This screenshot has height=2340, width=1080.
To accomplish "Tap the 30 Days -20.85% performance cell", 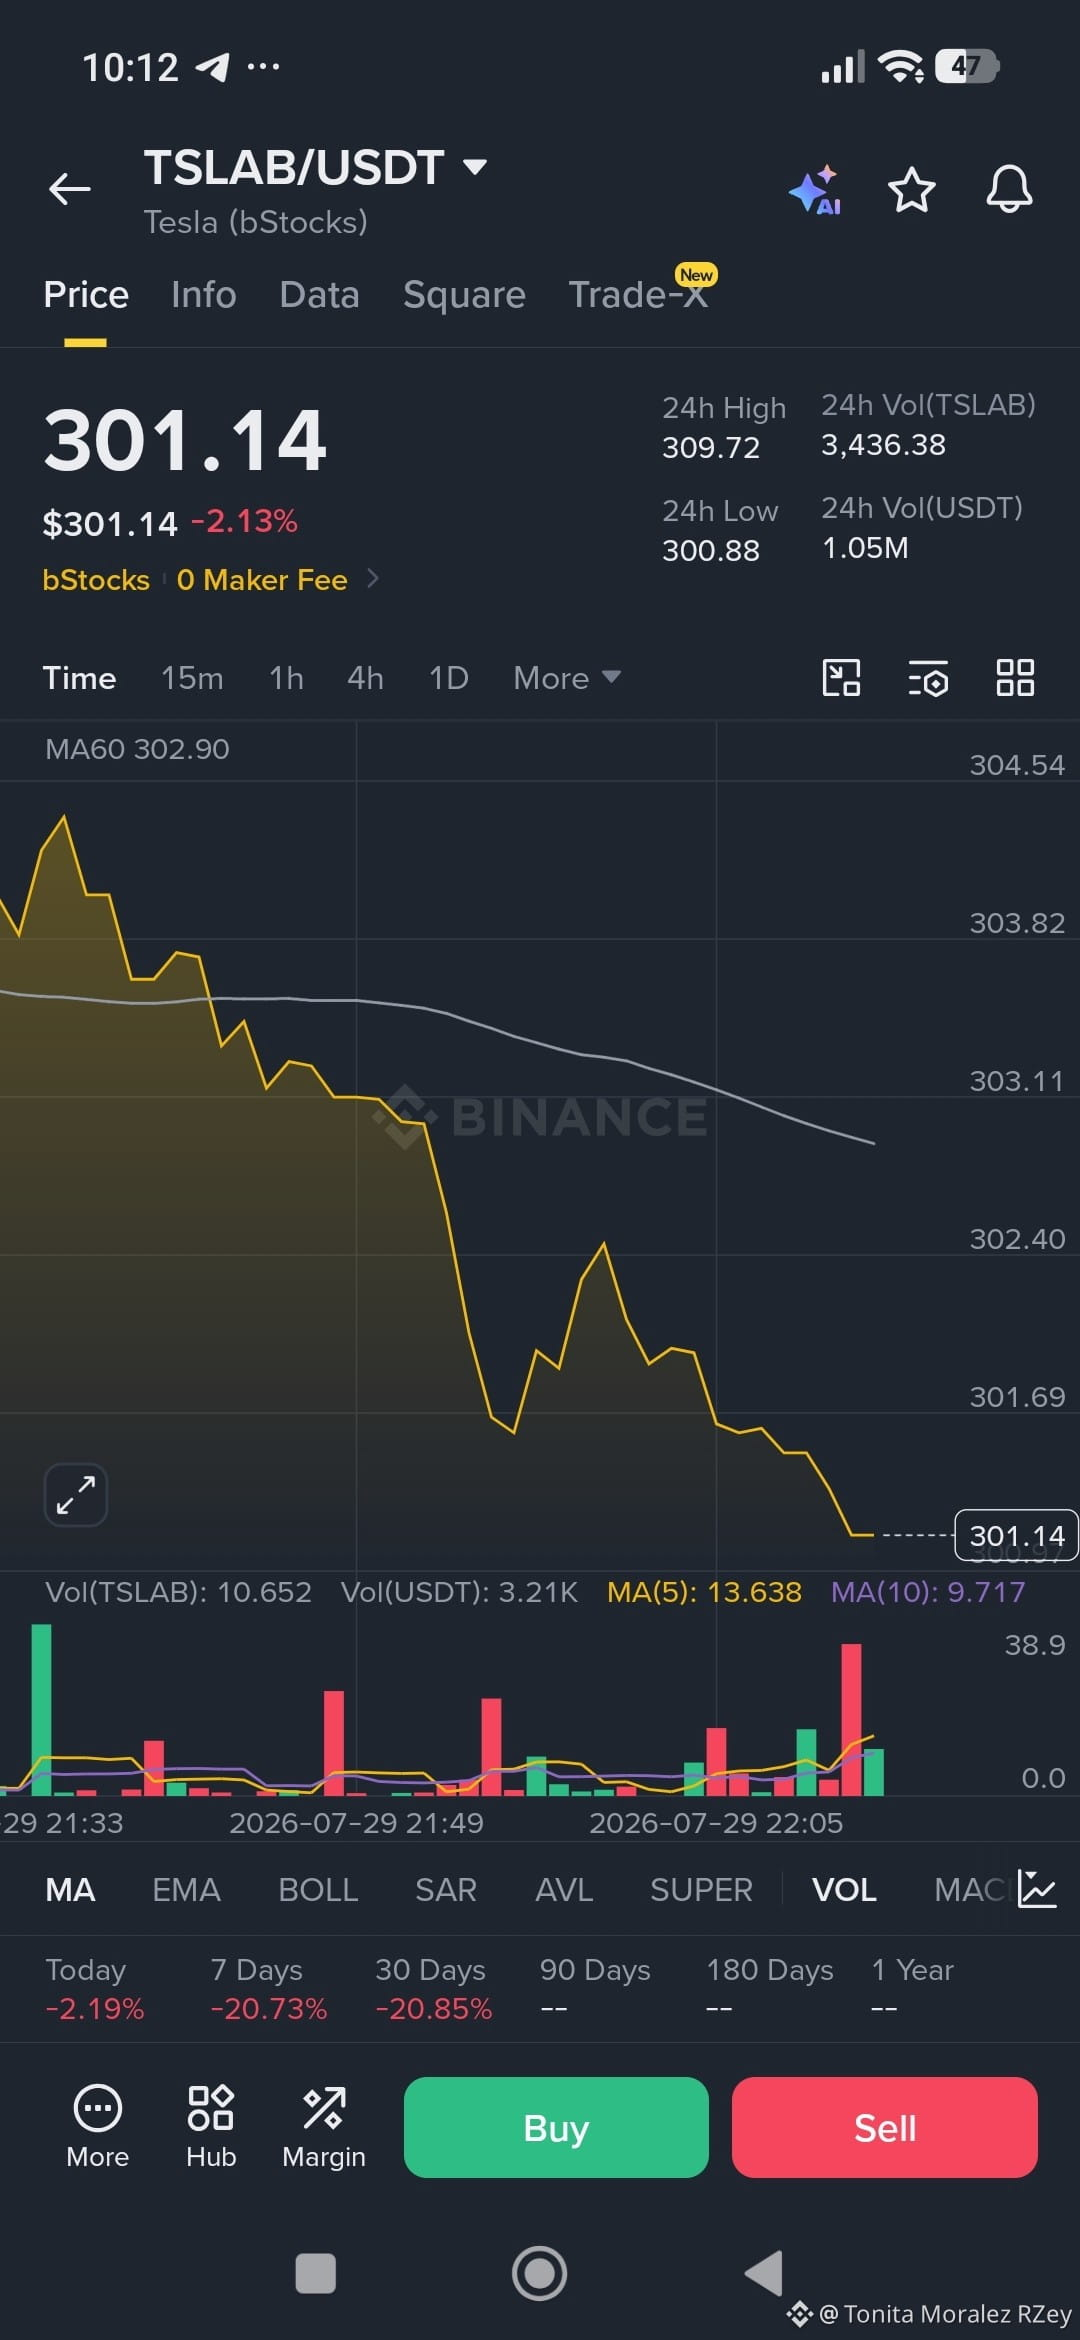I will click(x=433, y=1989).
